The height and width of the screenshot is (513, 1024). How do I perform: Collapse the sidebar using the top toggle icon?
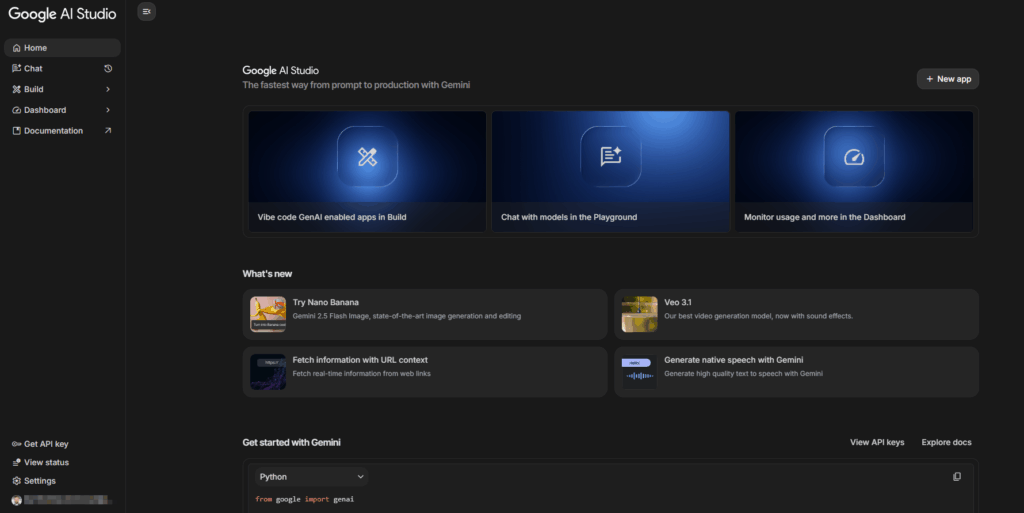(x=146, y=12)
